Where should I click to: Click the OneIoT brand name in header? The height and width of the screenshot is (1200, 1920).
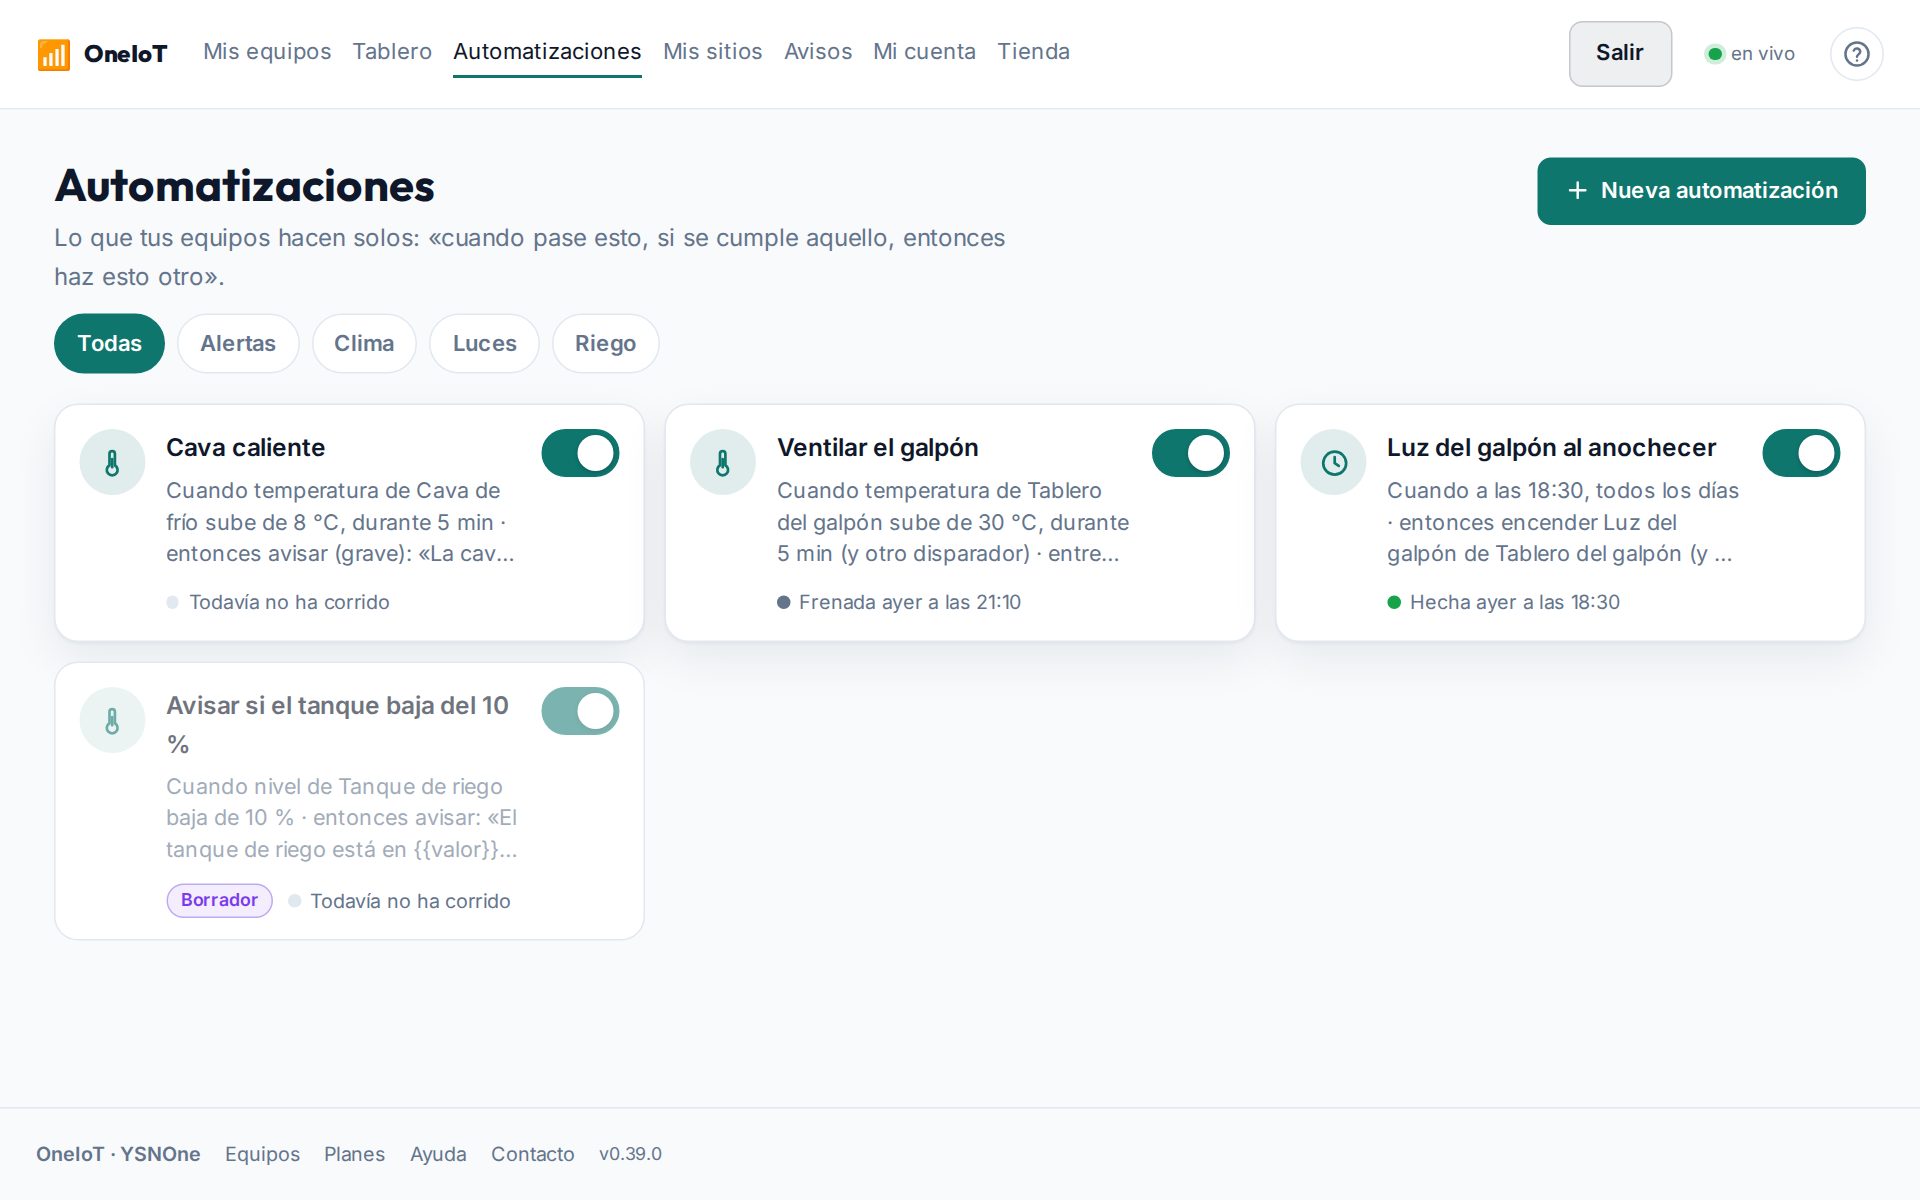pyautogui.click(x=126, y=54)
